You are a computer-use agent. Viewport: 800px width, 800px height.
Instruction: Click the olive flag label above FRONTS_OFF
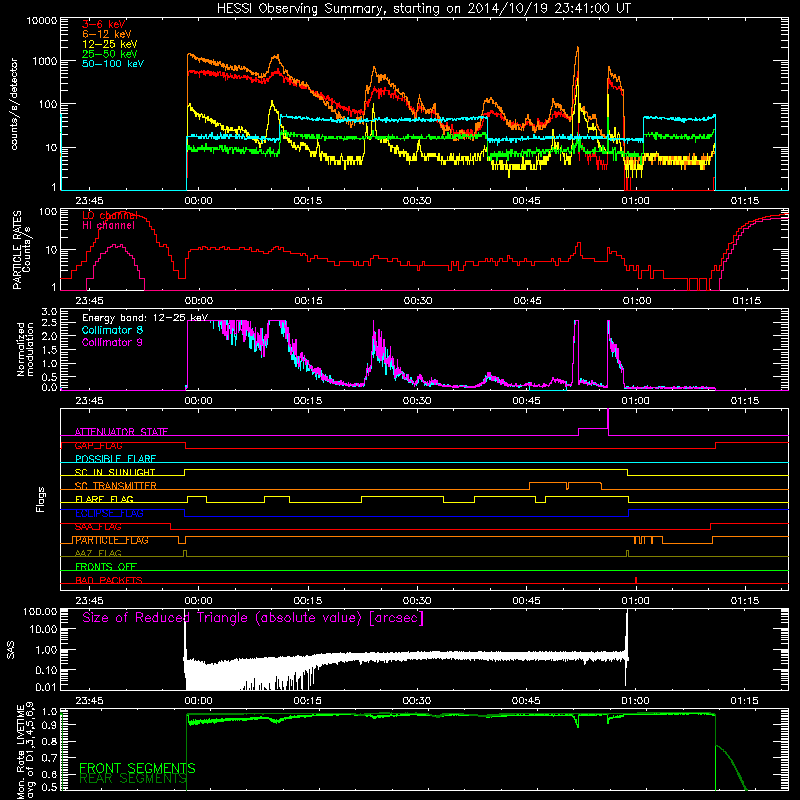pos(98,553)
